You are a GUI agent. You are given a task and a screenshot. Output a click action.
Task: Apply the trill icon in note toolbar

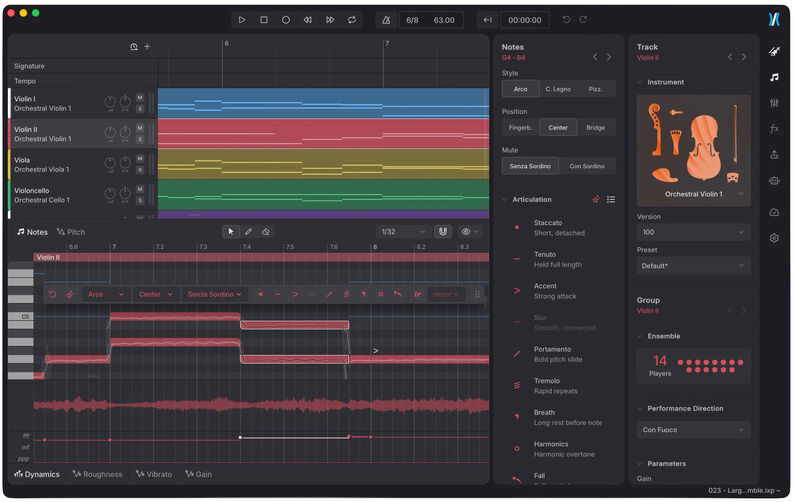pyautogui.click(x=417, y=294)
